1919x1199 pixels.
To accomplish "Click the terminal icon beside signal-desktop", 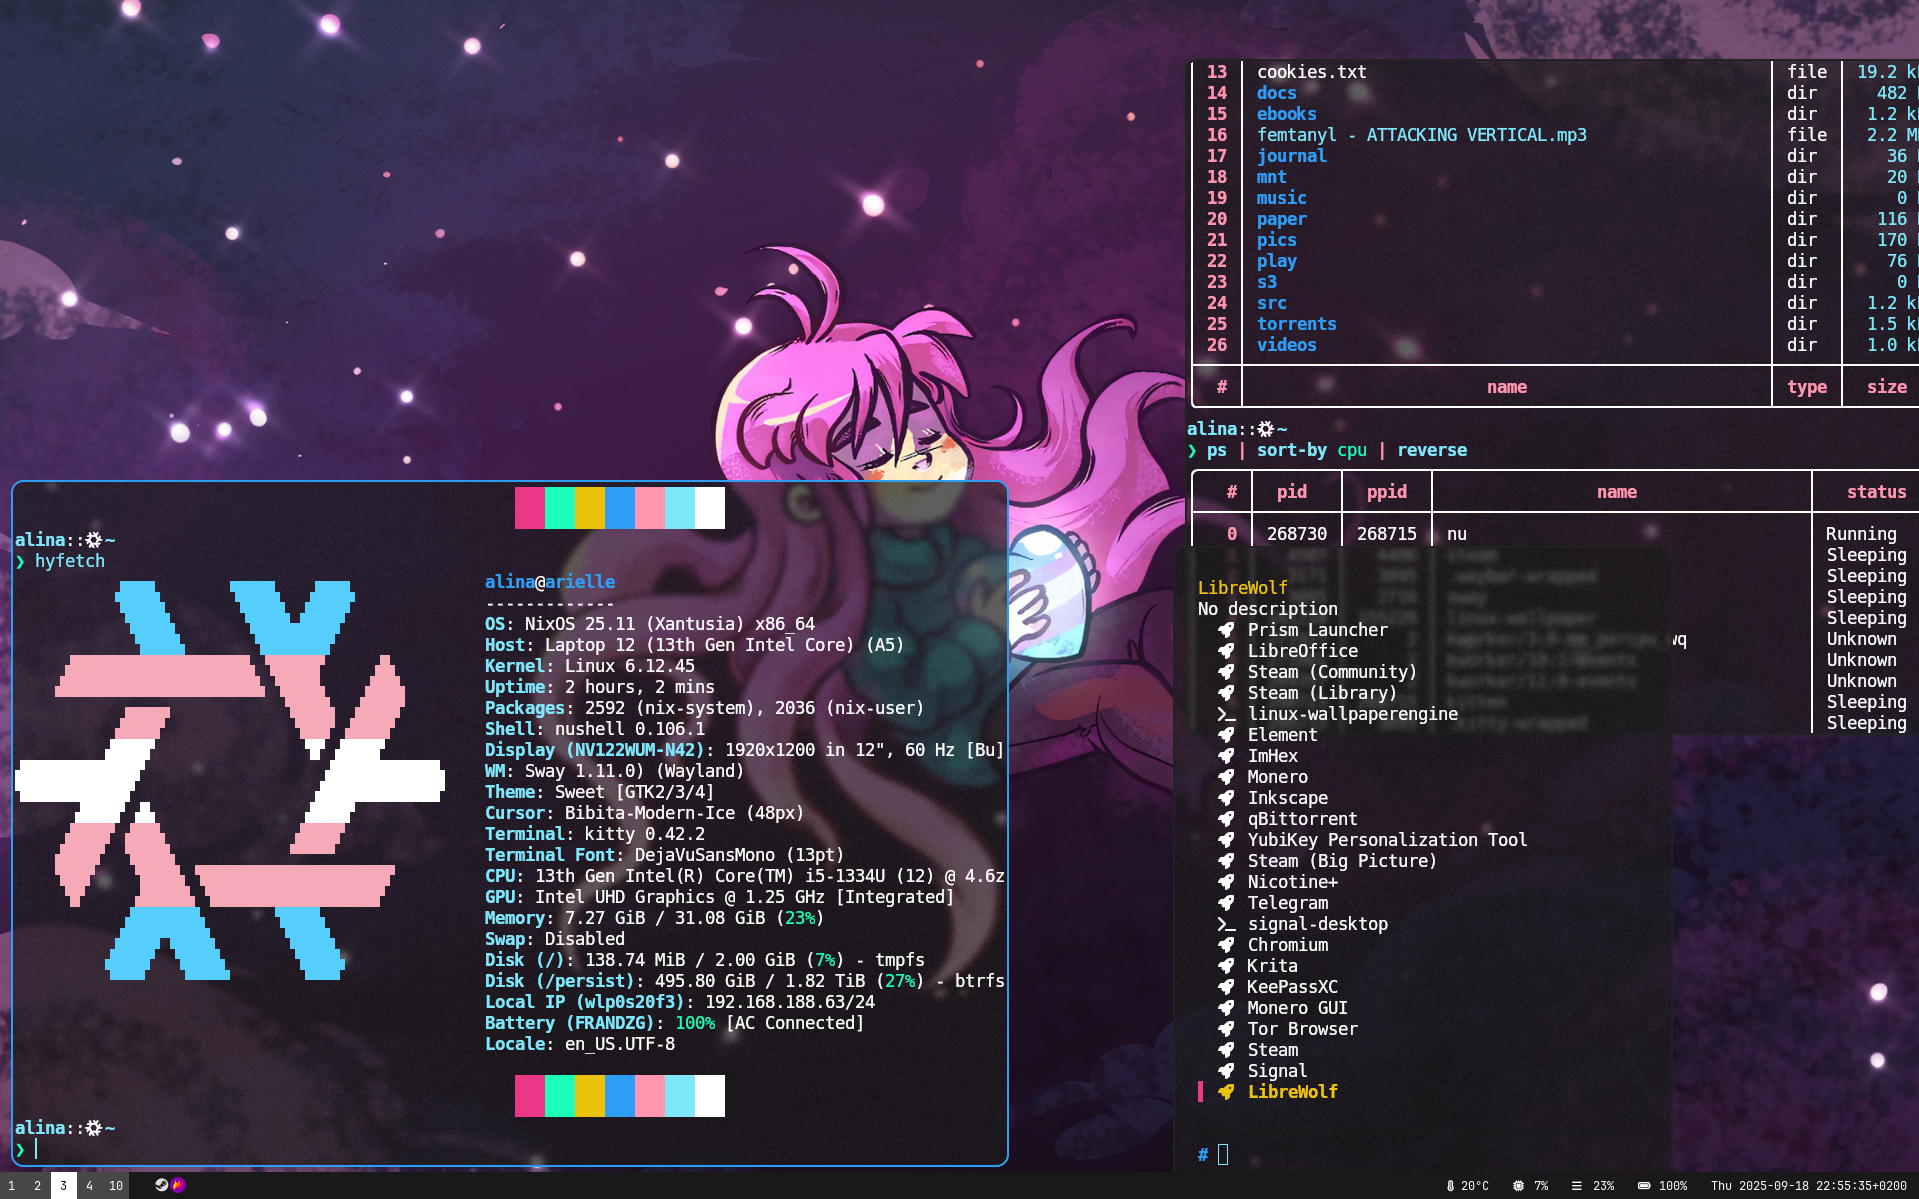I will tap(1226, 924).
